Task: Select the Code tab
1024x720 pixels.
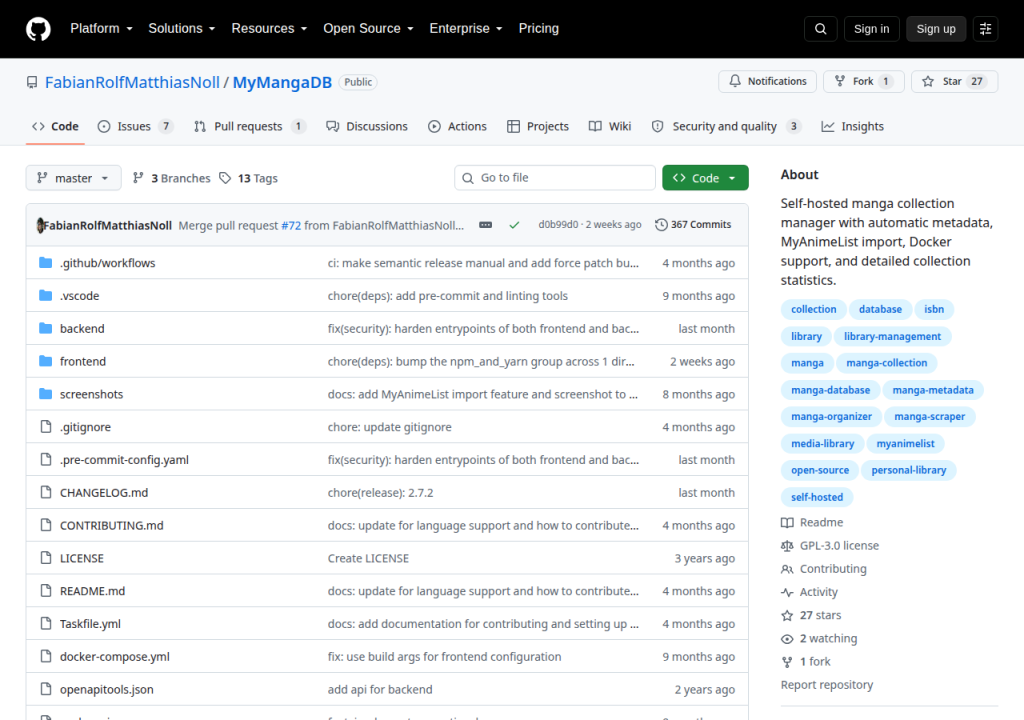Action: (56, 126)
